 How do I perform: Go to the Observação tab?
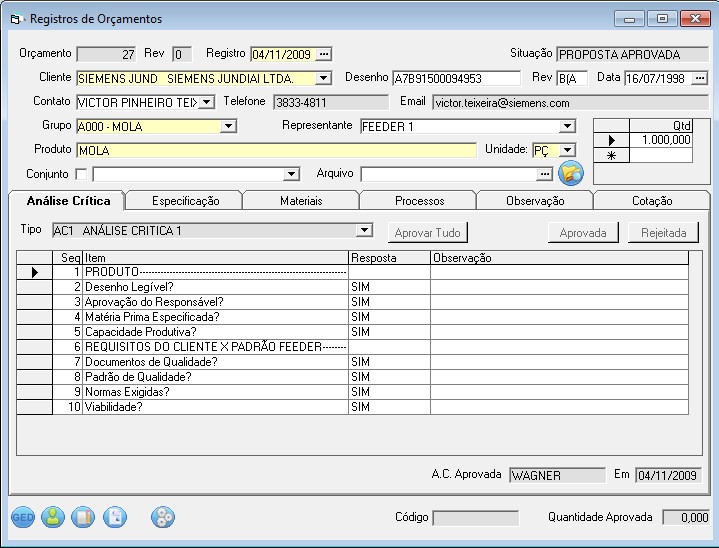pyautogui.click(x=535, y=201)
